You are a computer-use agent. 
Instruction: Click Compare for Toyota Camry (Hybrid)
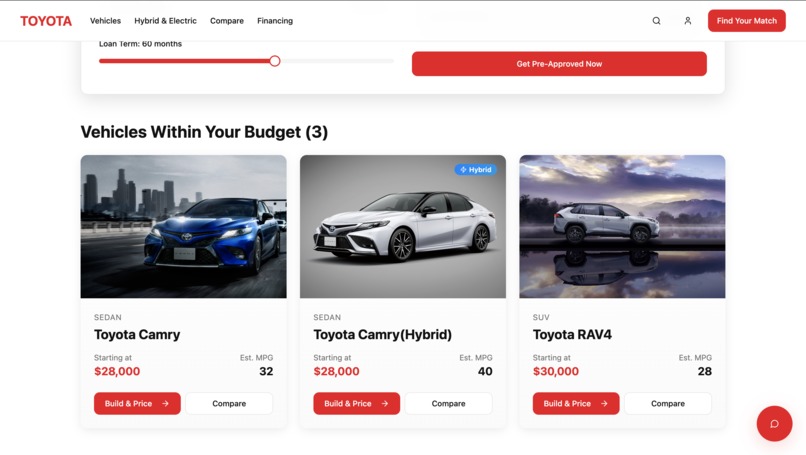[x=448, y=404]
